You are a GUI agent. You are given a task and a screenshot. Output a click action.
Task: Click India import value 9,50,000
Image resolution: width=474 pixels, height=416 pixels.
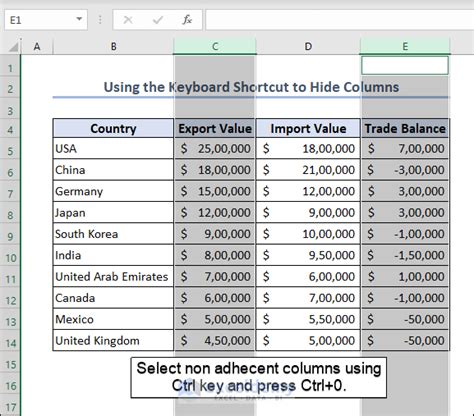pos(308,255)
